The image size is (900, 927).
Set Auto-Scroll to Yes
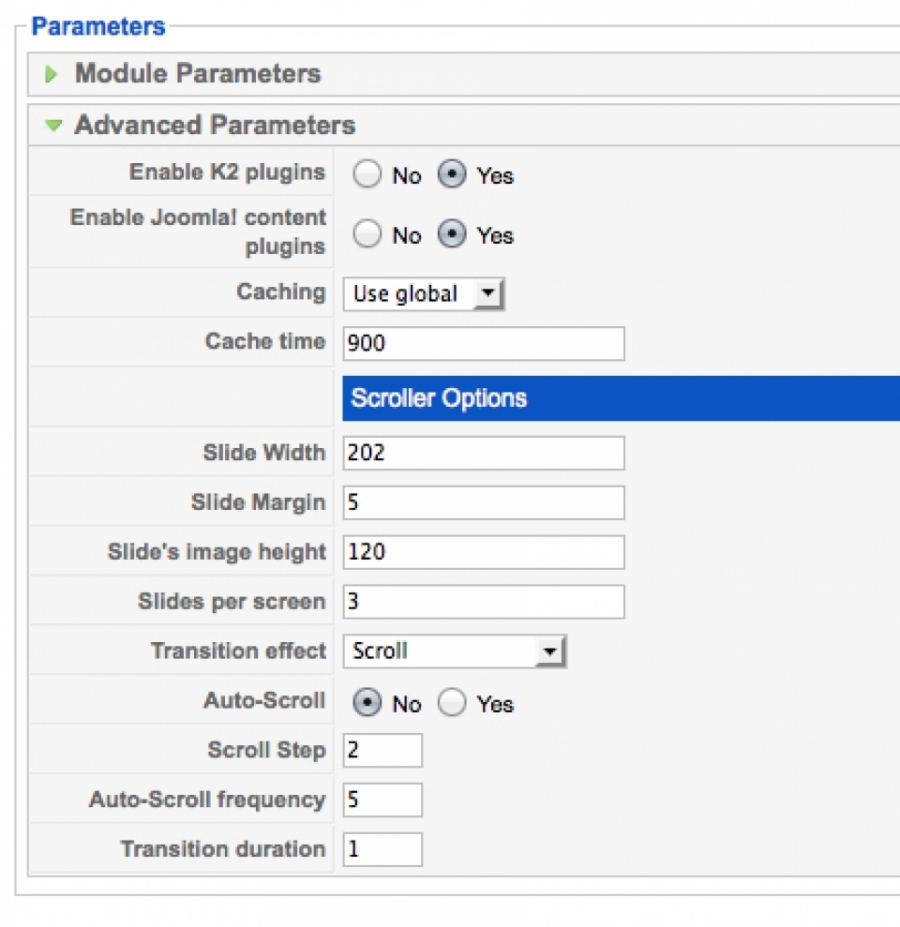tap(452, 703)
